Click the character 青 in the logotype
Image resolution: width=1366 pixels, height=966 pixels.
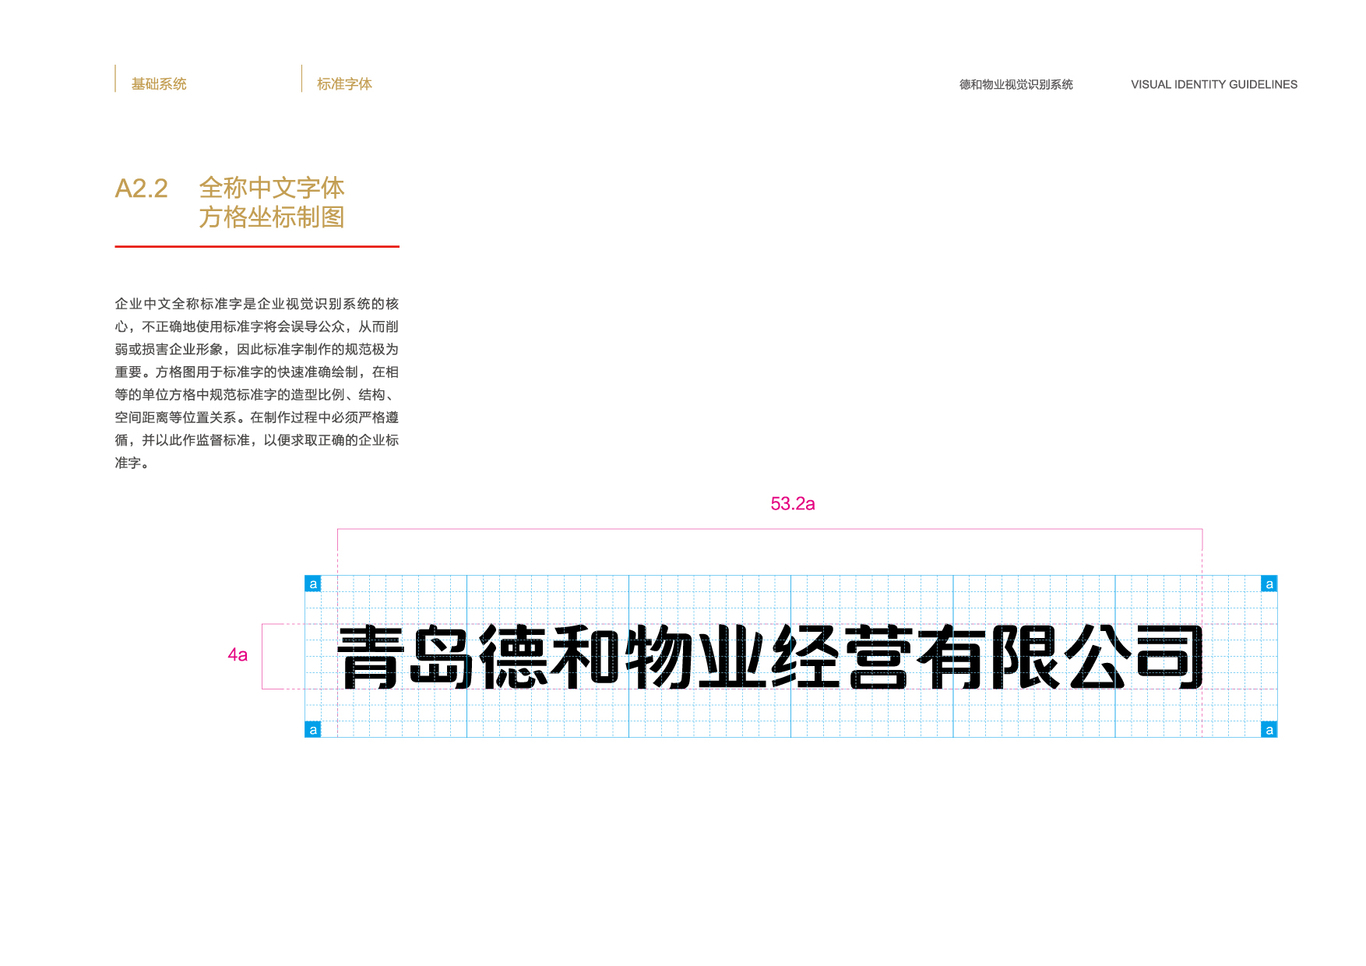pyautogui.click(x=370, y=657)
